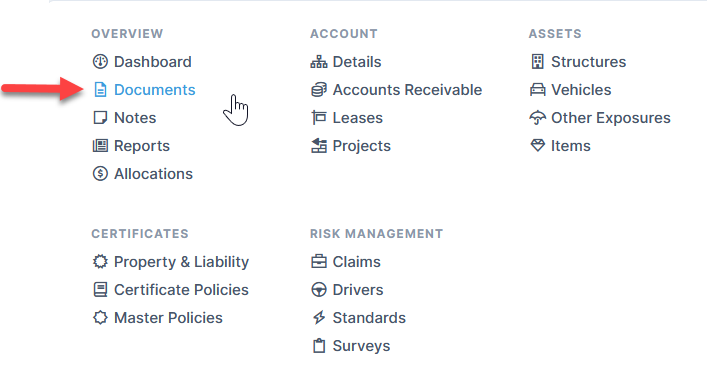Click the Other Exposures umbrella icon
The width and height of the screenshot is (707, 376).
coord(537,118)
